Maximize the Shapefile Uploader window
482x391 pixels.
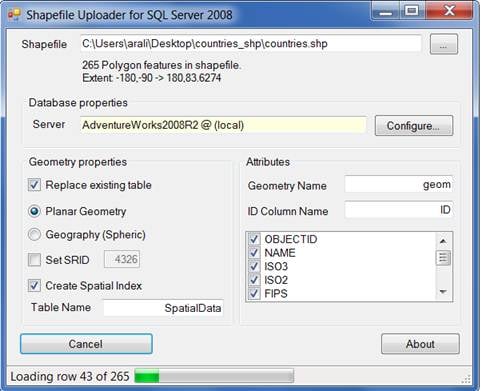[412, 11]
